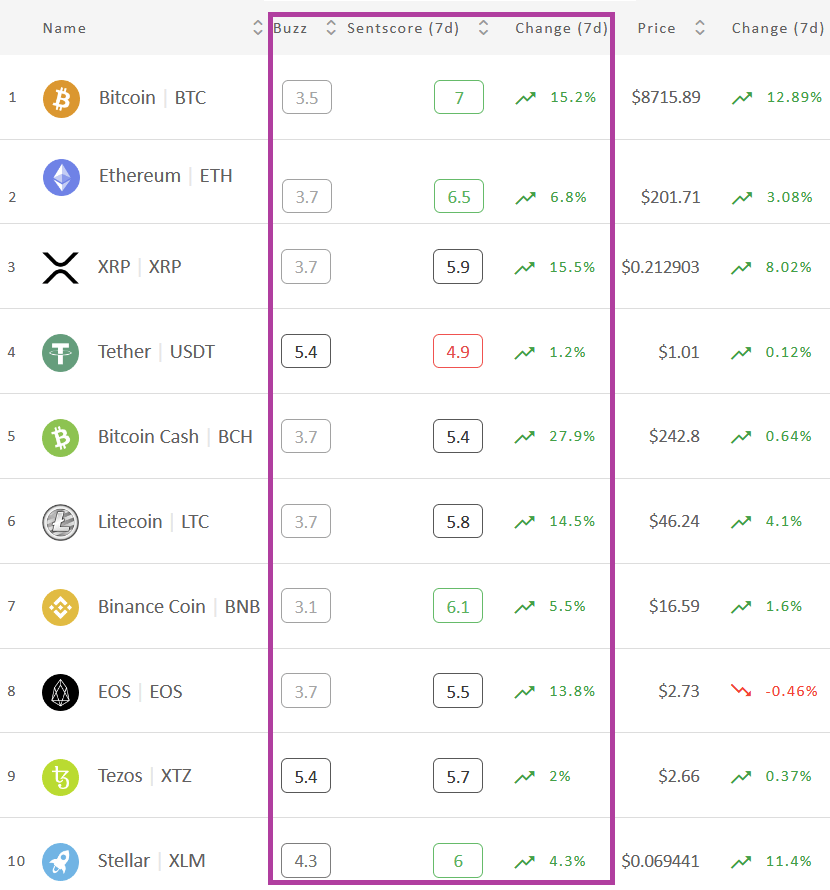Select the Binance Coin logo icon
The width and height of the screenshot is (830, 890).
click(x=60, y=607)
